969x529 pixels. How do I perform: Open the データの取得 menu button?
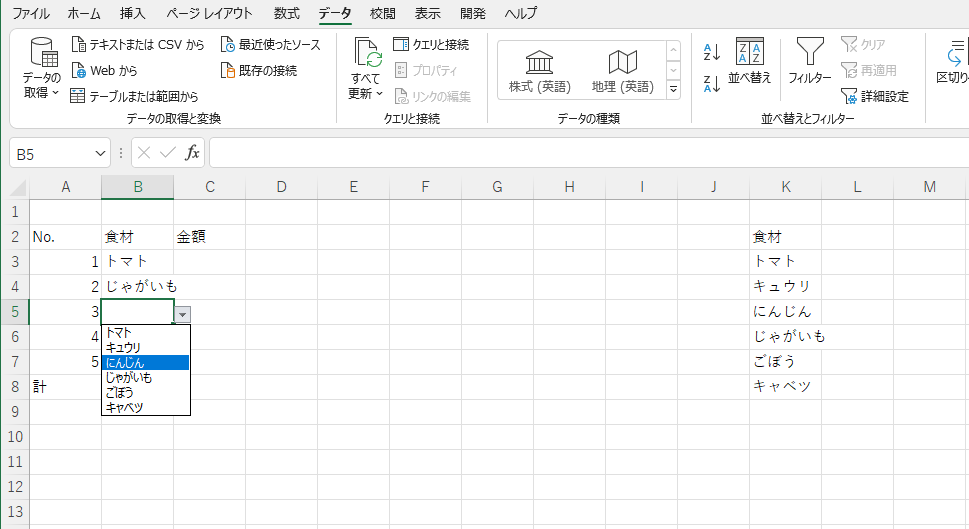click(41, 68)
